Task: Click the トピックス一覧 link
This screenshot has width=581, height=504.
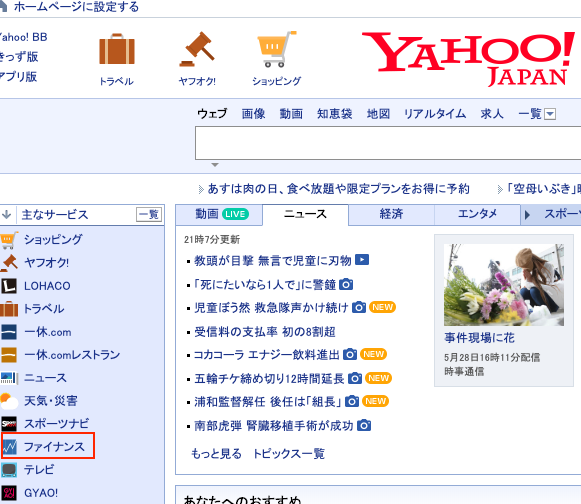Action: tap(289, 454)
